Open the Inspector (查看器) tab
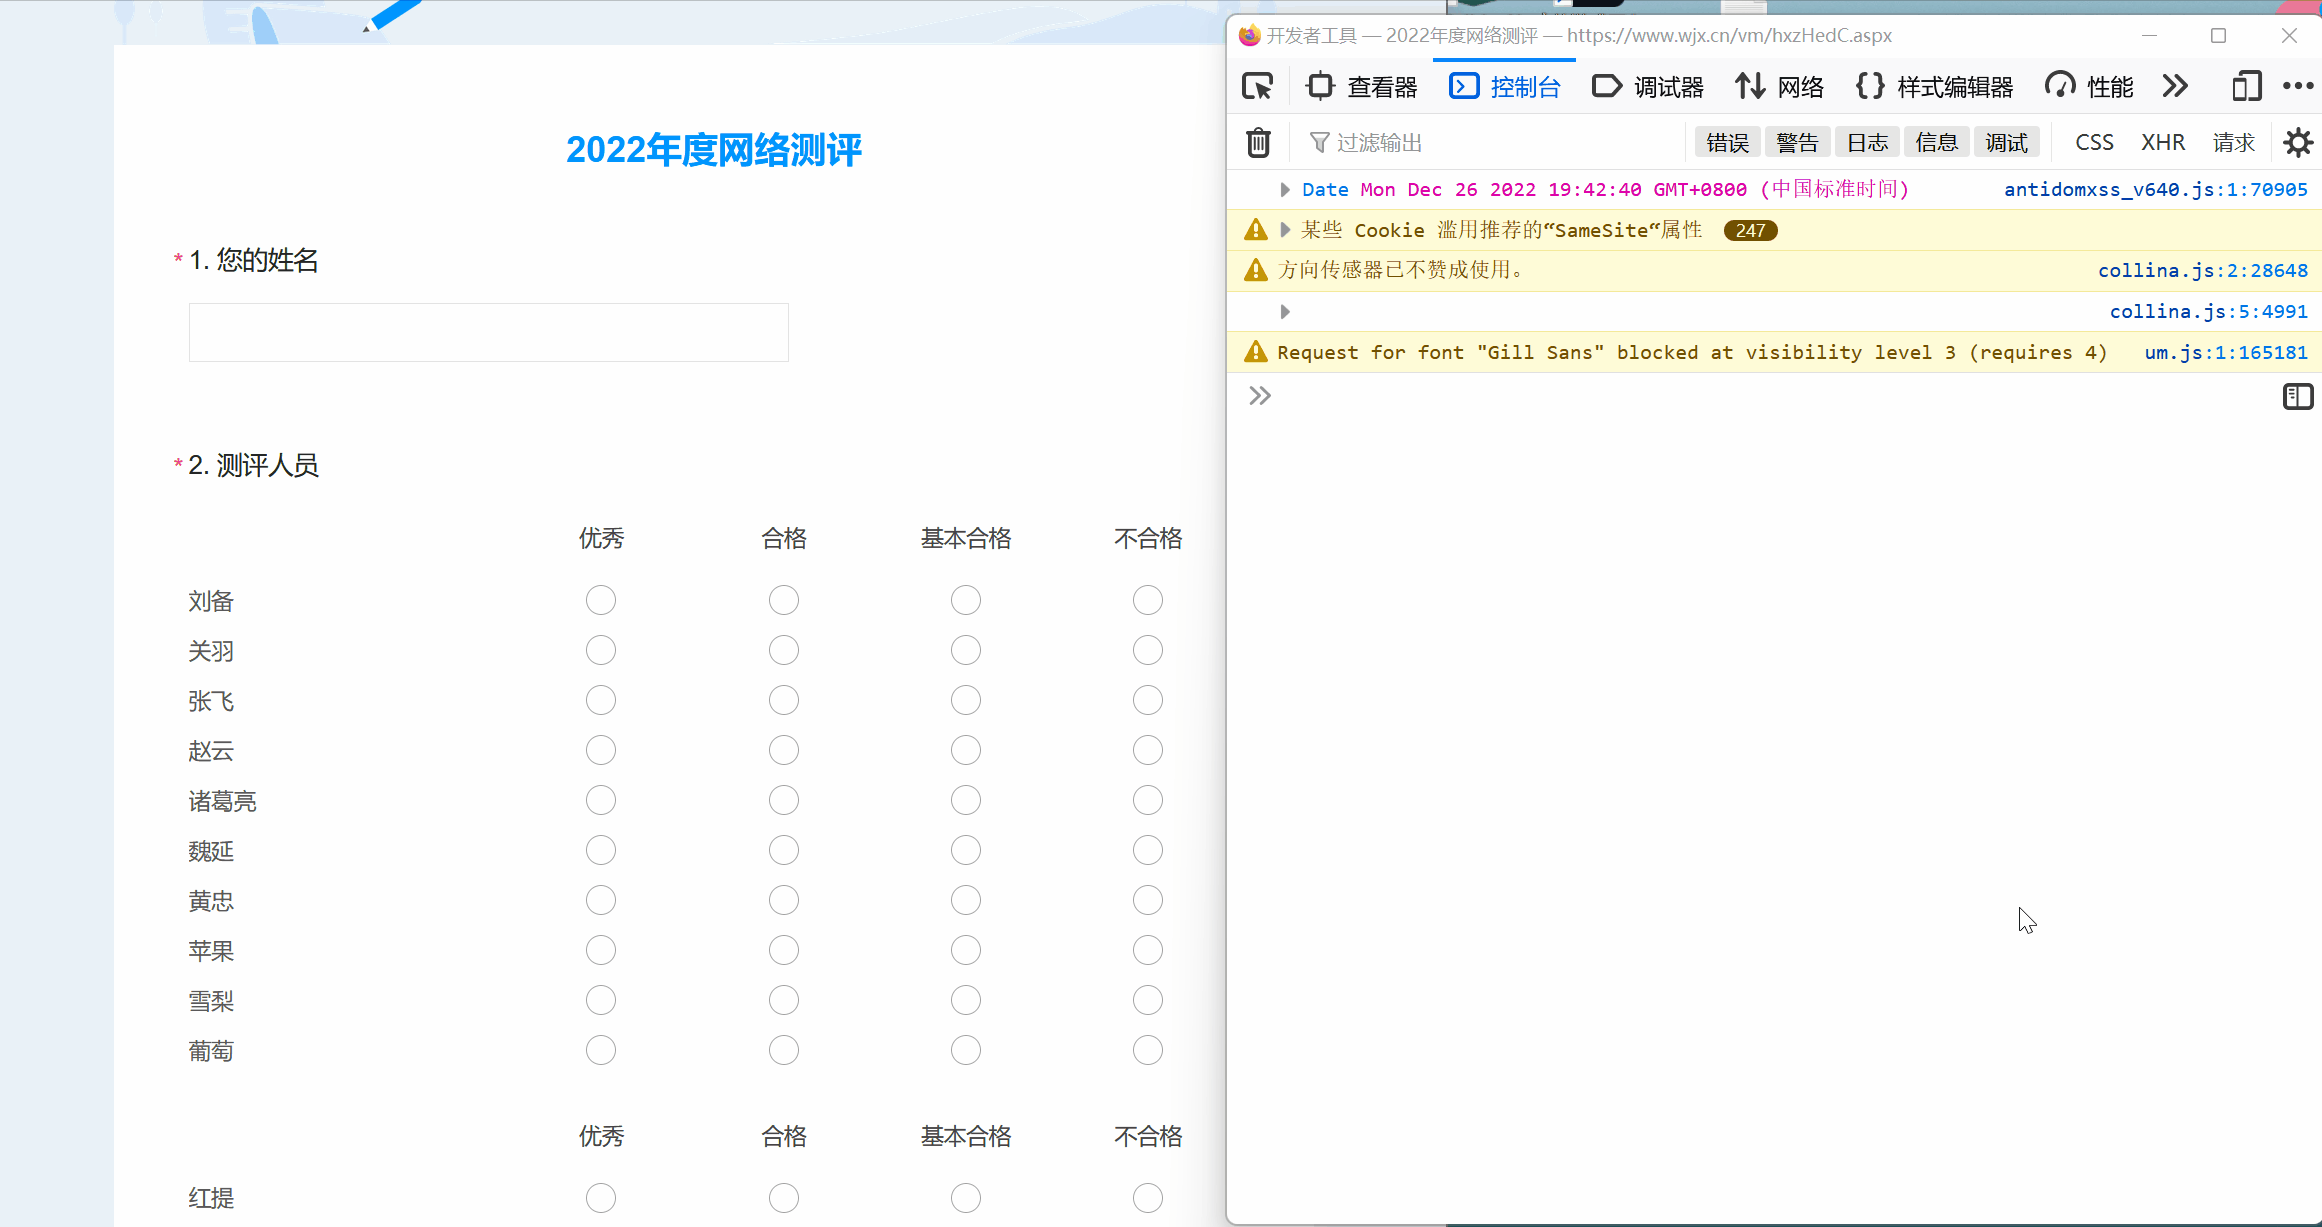 [1362, 87]
